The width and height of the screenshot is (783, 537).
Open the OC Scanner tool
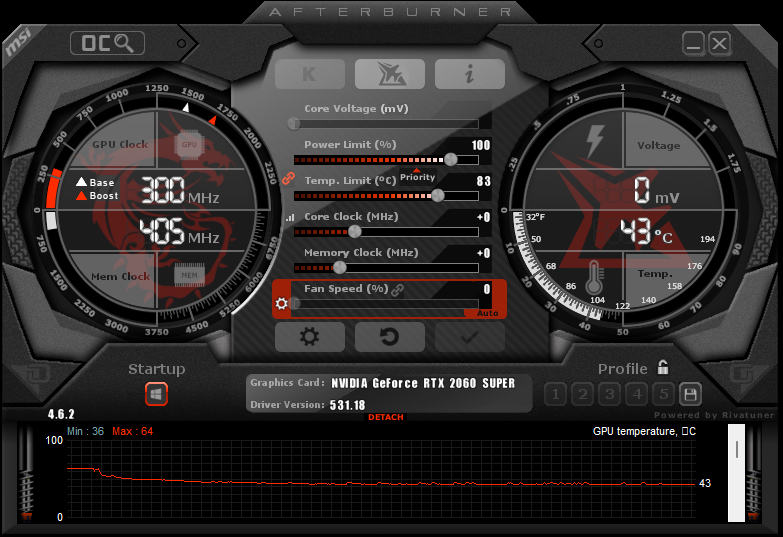[x=107, y=43]
